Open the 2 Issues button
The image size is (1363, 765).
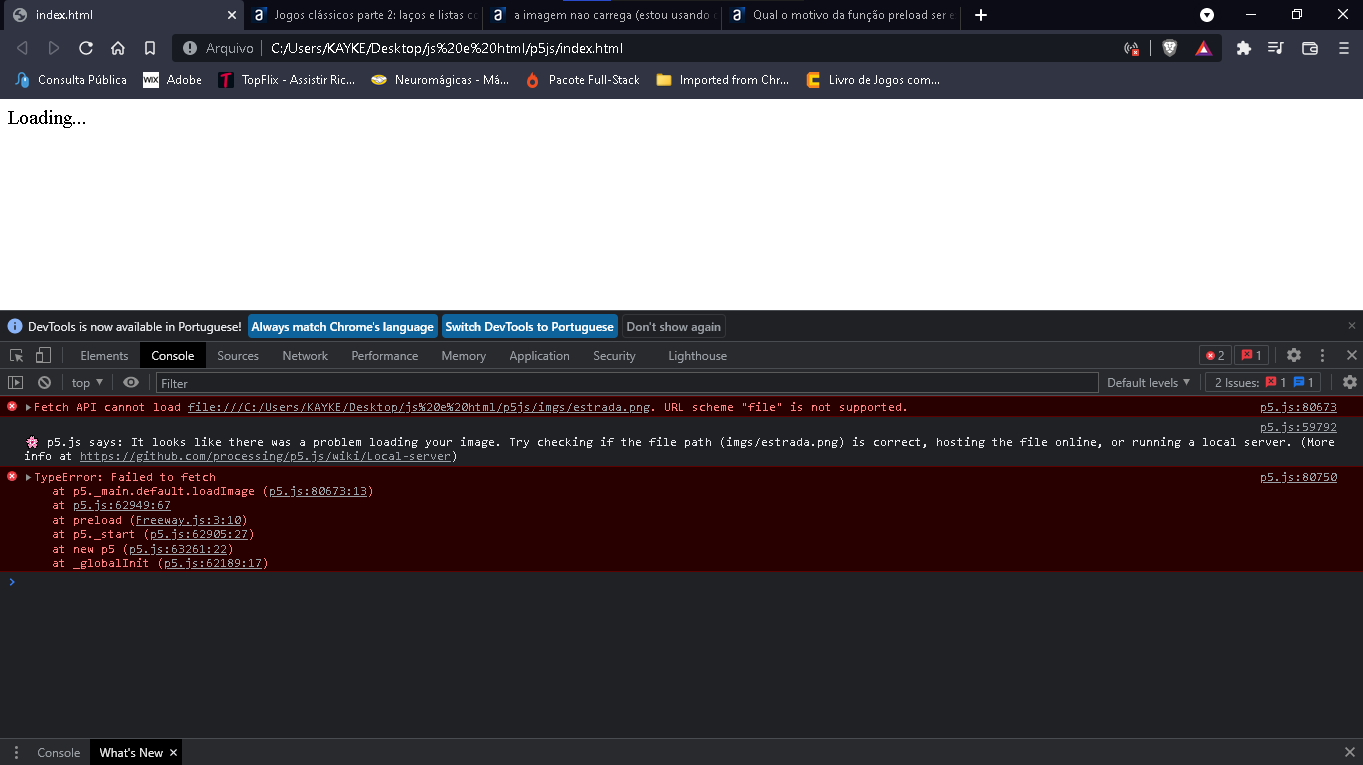tap(1265, 383)
